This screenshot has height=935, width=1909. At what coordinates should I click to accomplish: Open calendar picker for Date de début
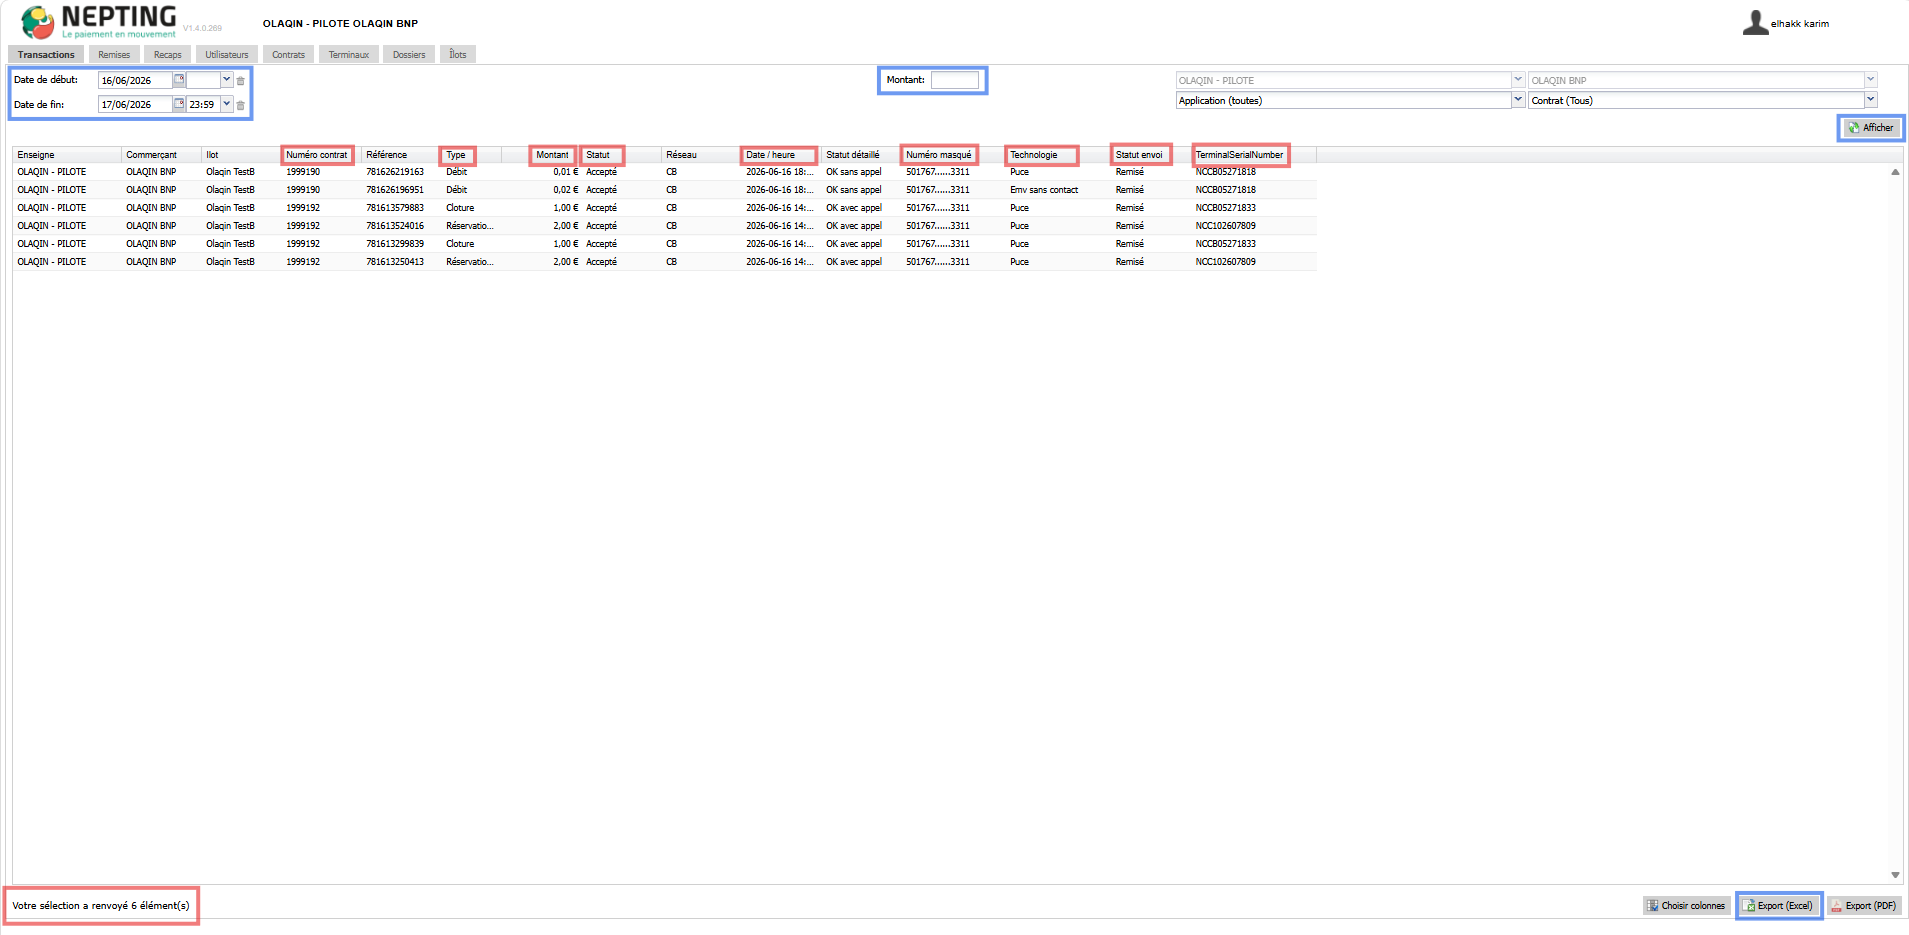click(x=179, y=80)
